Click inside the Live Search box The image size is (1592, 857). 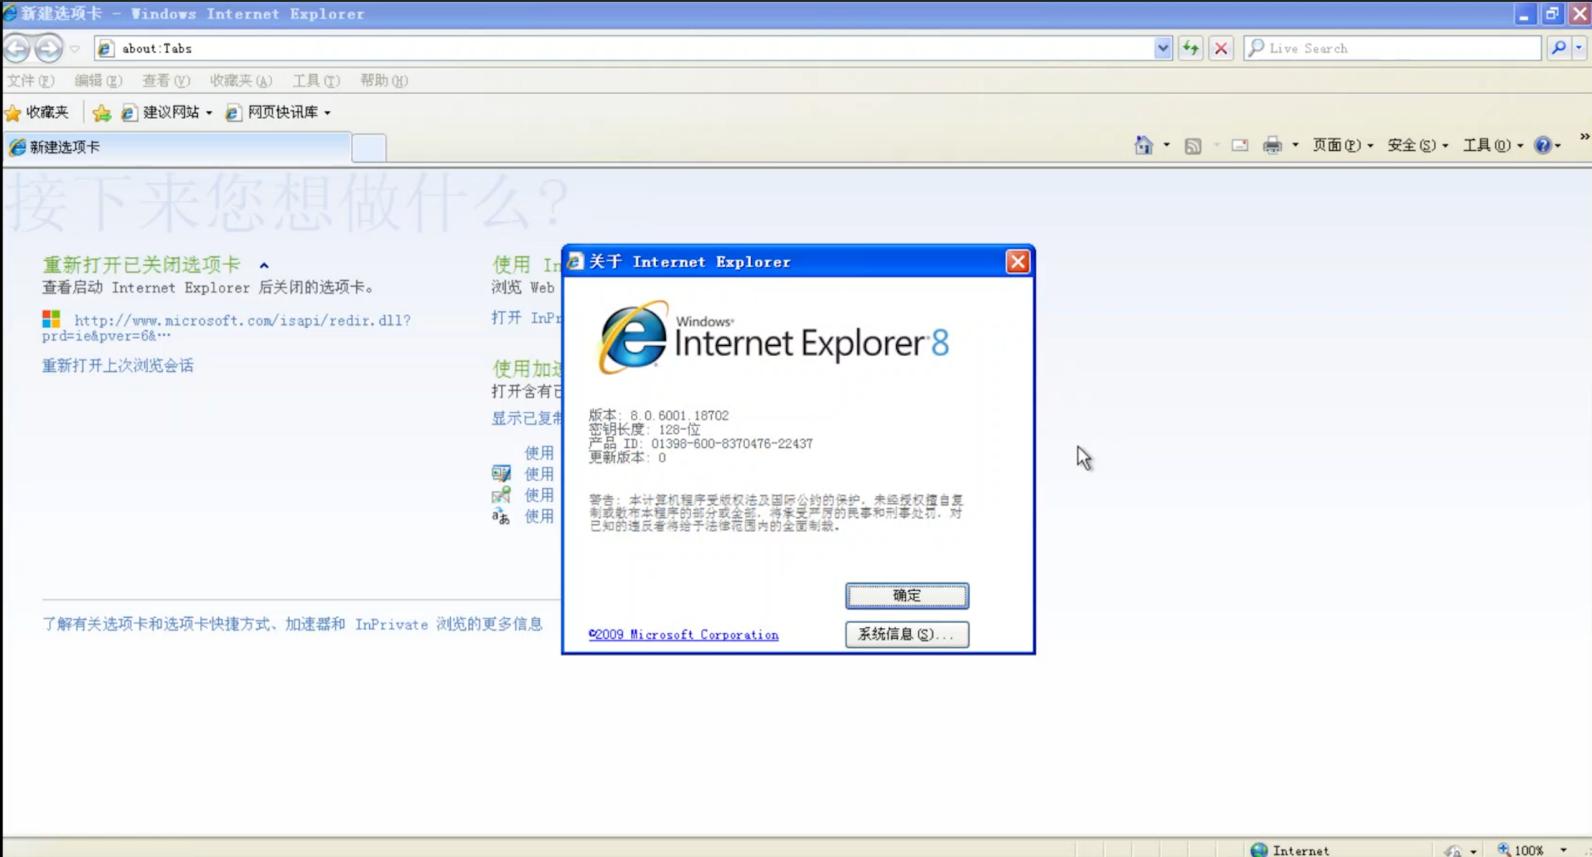1392,48
